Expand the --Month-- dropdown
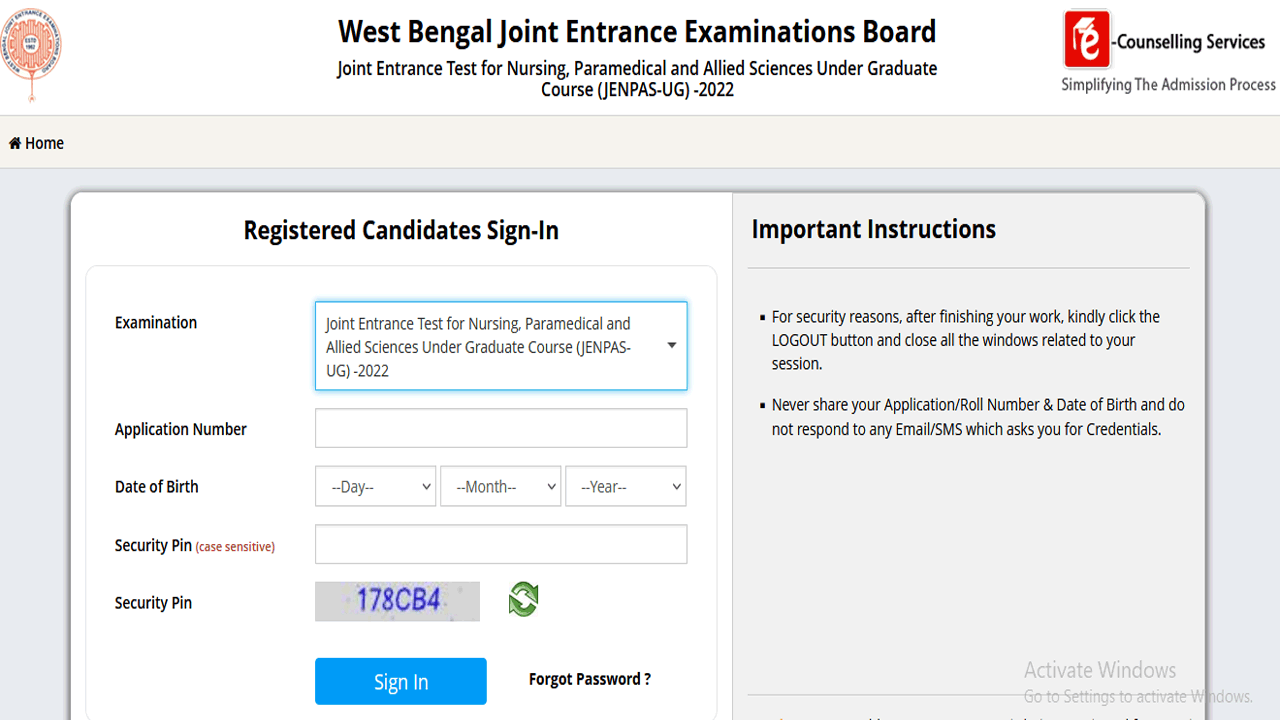 pos(500,486)
